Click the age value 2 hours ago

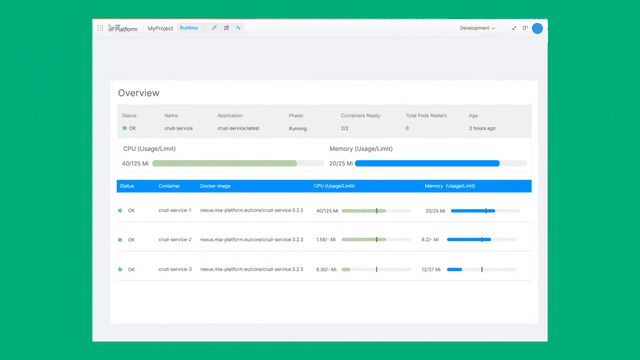[482, 128]
